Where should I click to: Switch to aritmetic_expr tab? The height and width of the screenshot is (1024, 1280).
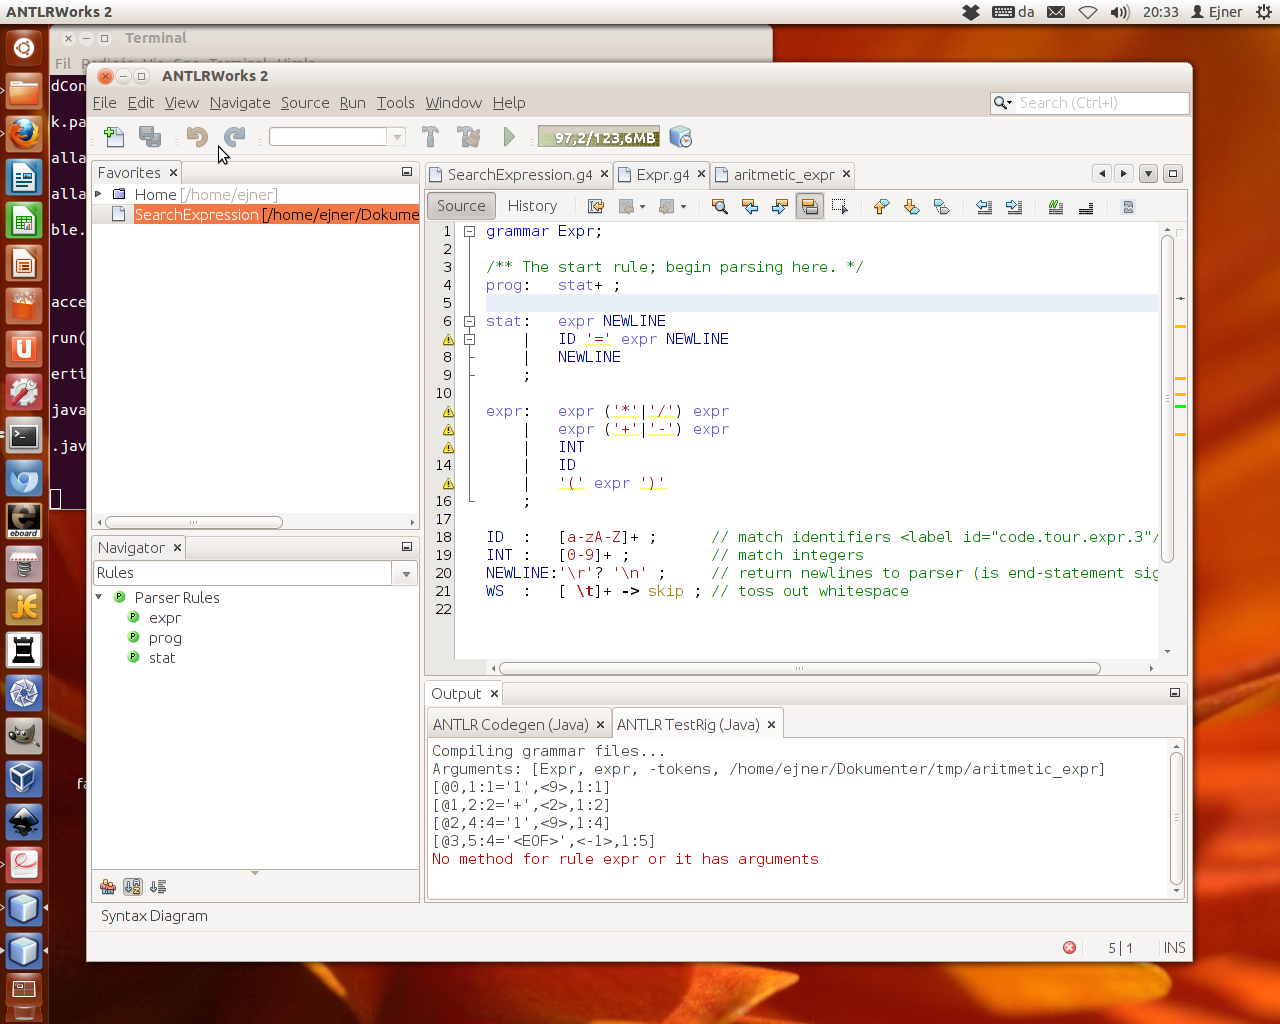(783, 174)
